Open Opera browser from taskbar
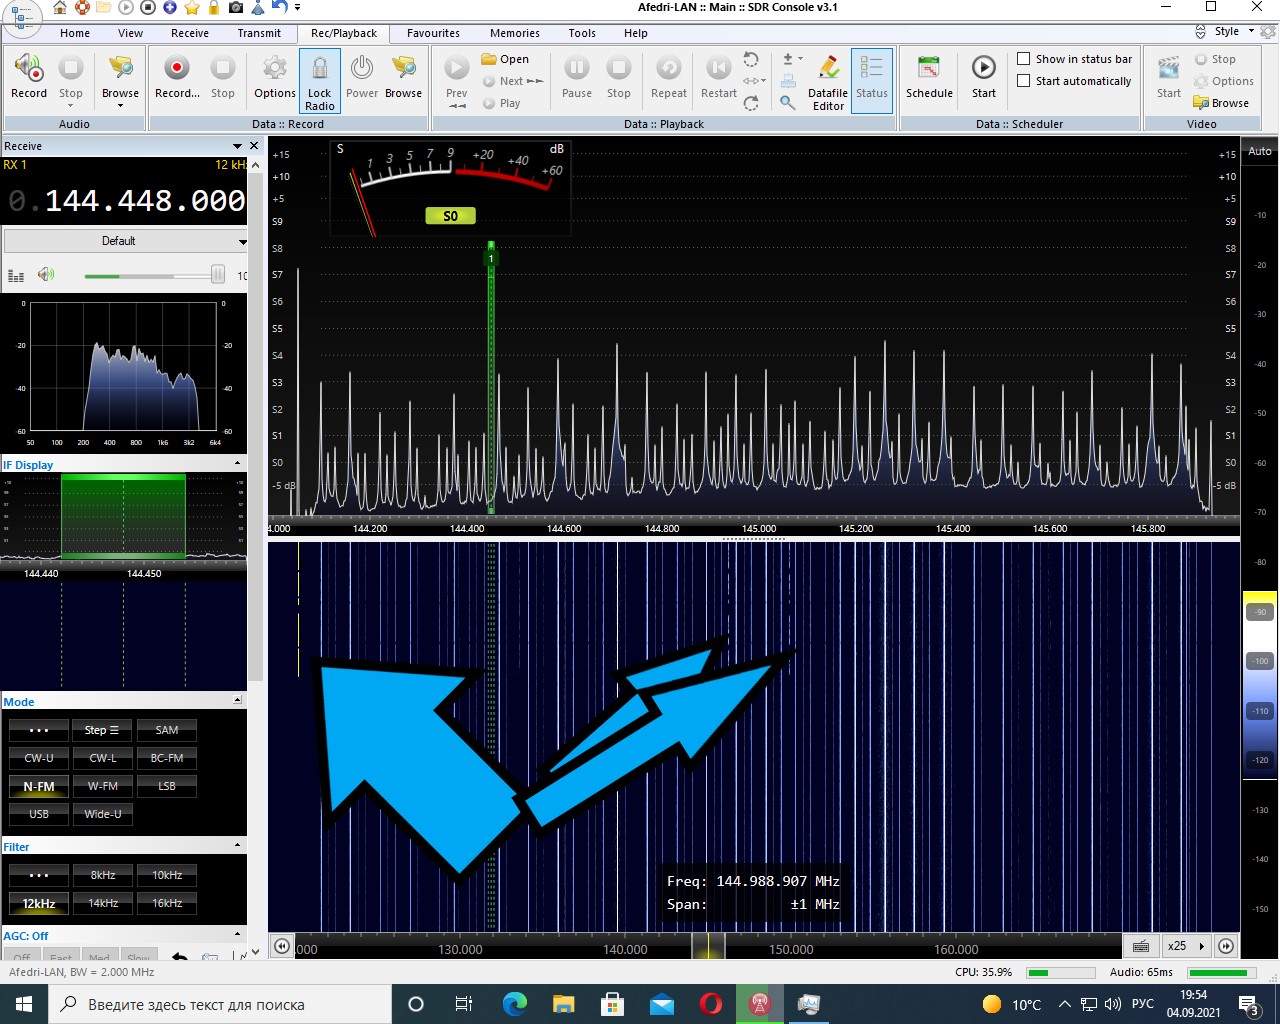The image size is (1280, 1024). (711, 1004)
